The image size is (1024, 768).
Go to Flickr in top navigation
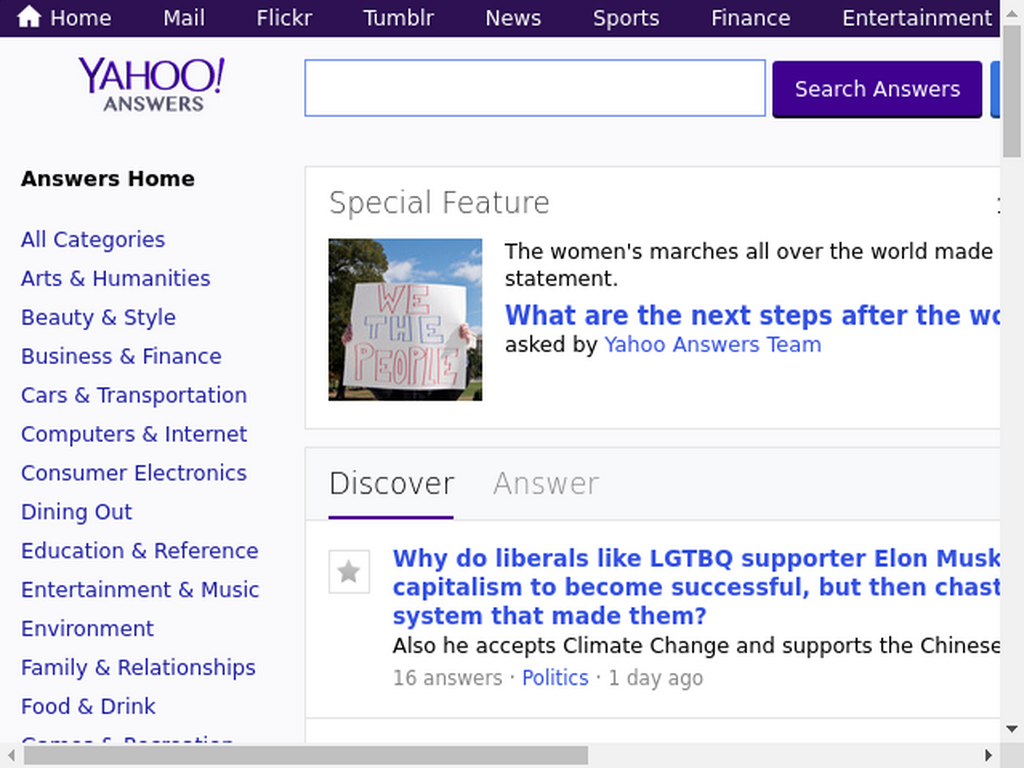coord(284,18)
